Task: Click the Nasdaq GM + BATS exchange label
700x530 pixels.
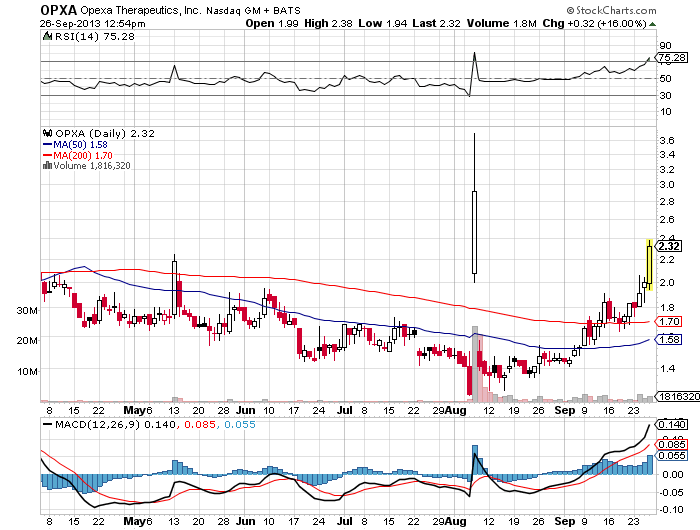Action: 253,10
